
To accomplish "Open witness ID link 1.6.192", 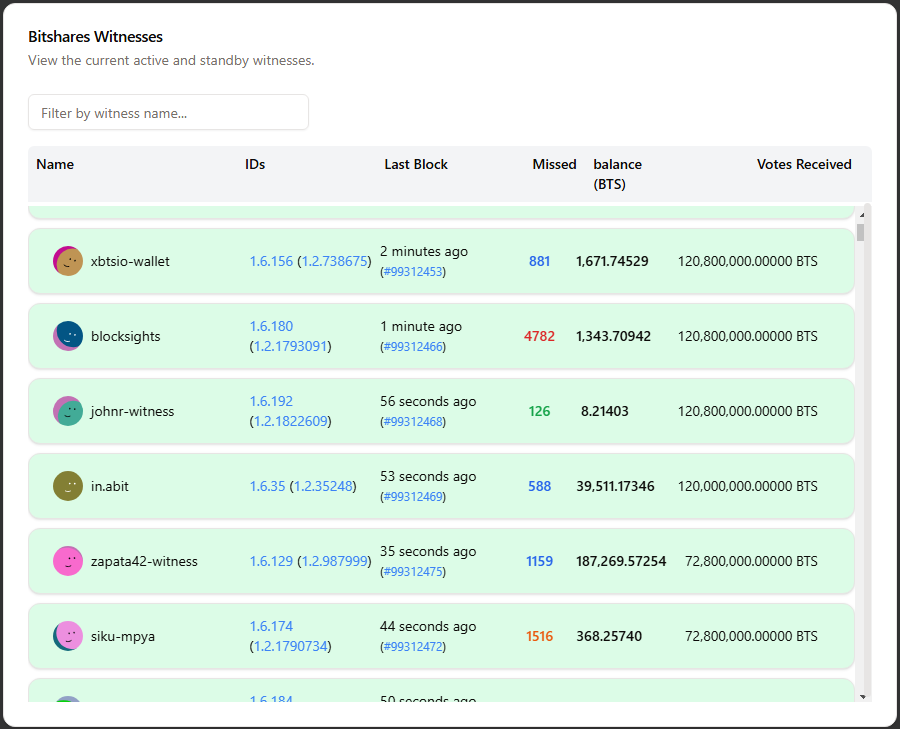I will pyautogui.click(x=271, y=401).
